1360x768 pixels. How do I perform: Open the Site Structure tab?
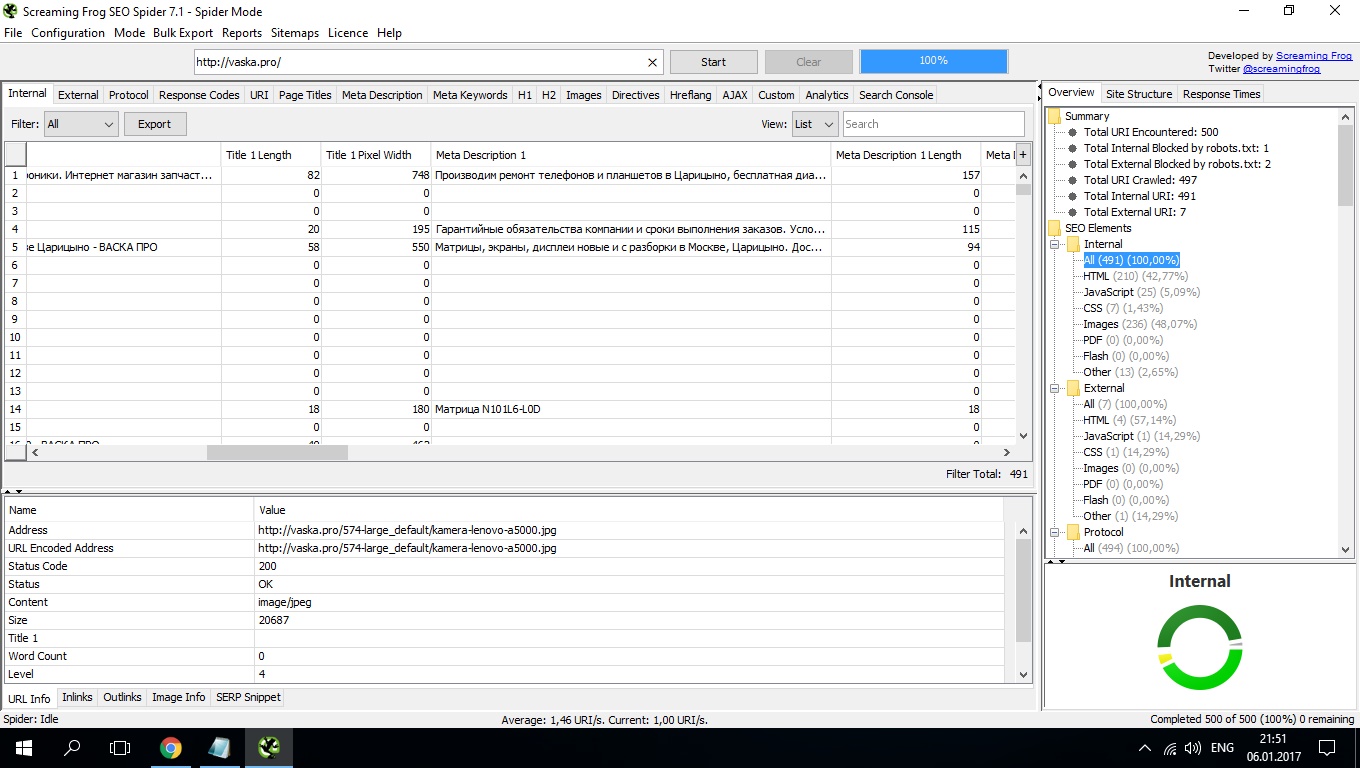click(1138, 94)
